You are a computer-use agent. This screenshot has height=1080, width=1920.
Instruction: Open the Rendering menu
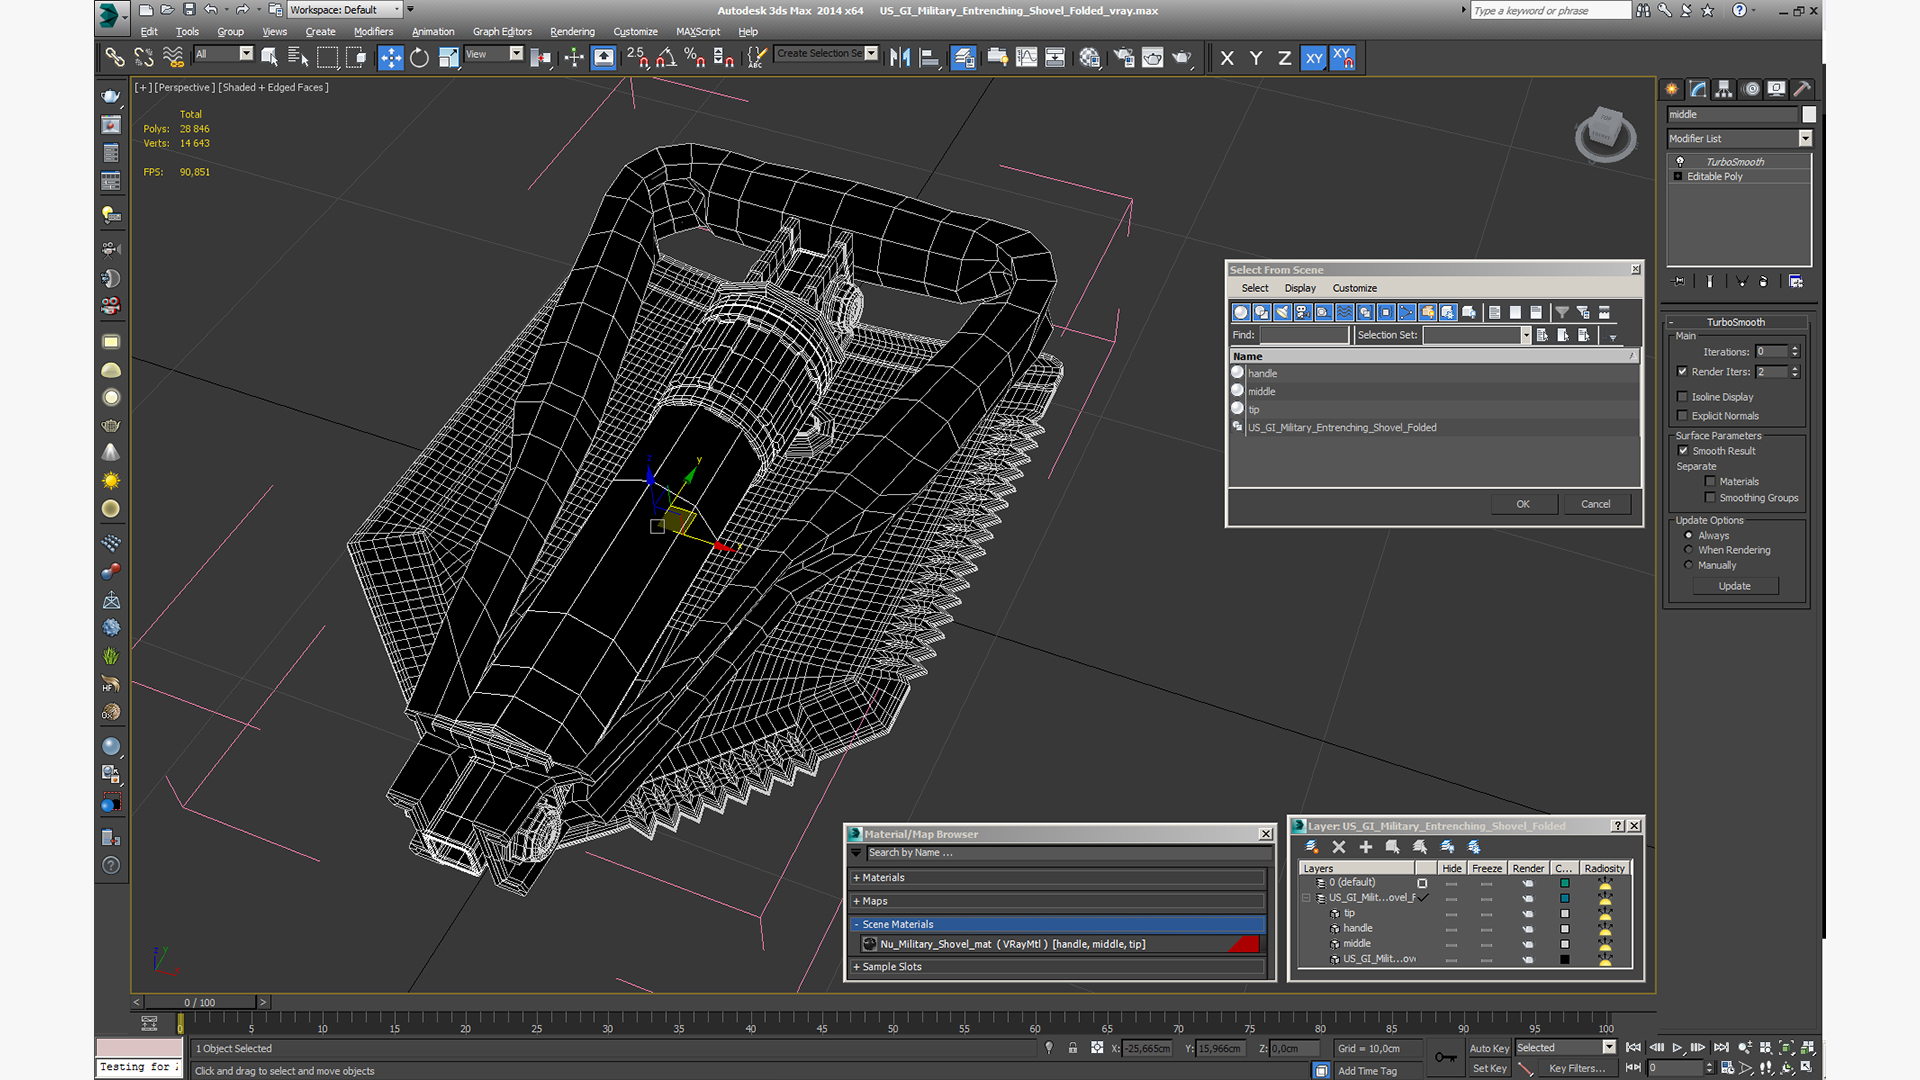pos(572,31)
